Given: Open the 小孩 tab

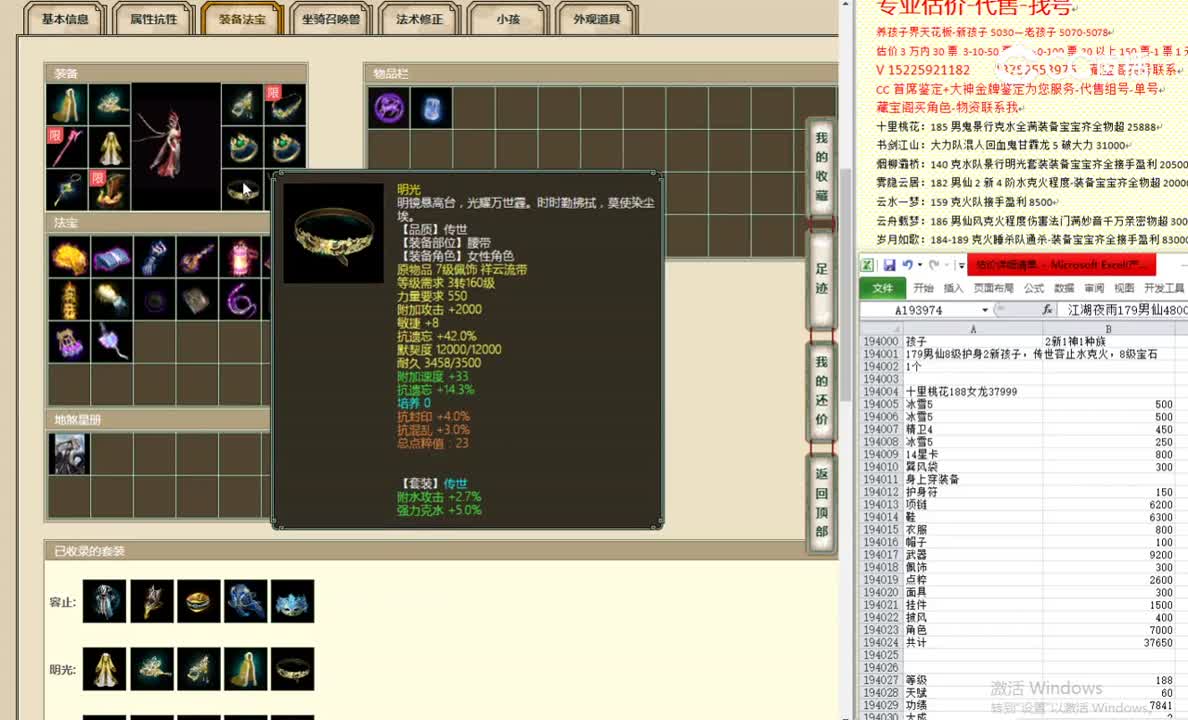Looking at the screenshot, I should [x=508, y=19].
